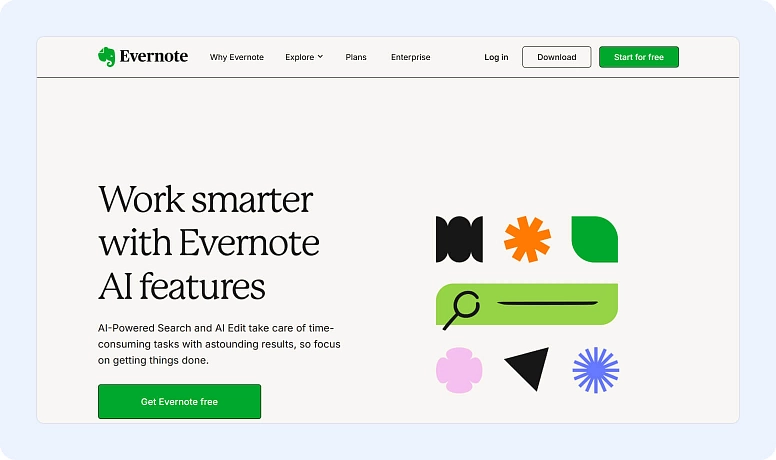Click the green leaf shape

tap(594, 239)
